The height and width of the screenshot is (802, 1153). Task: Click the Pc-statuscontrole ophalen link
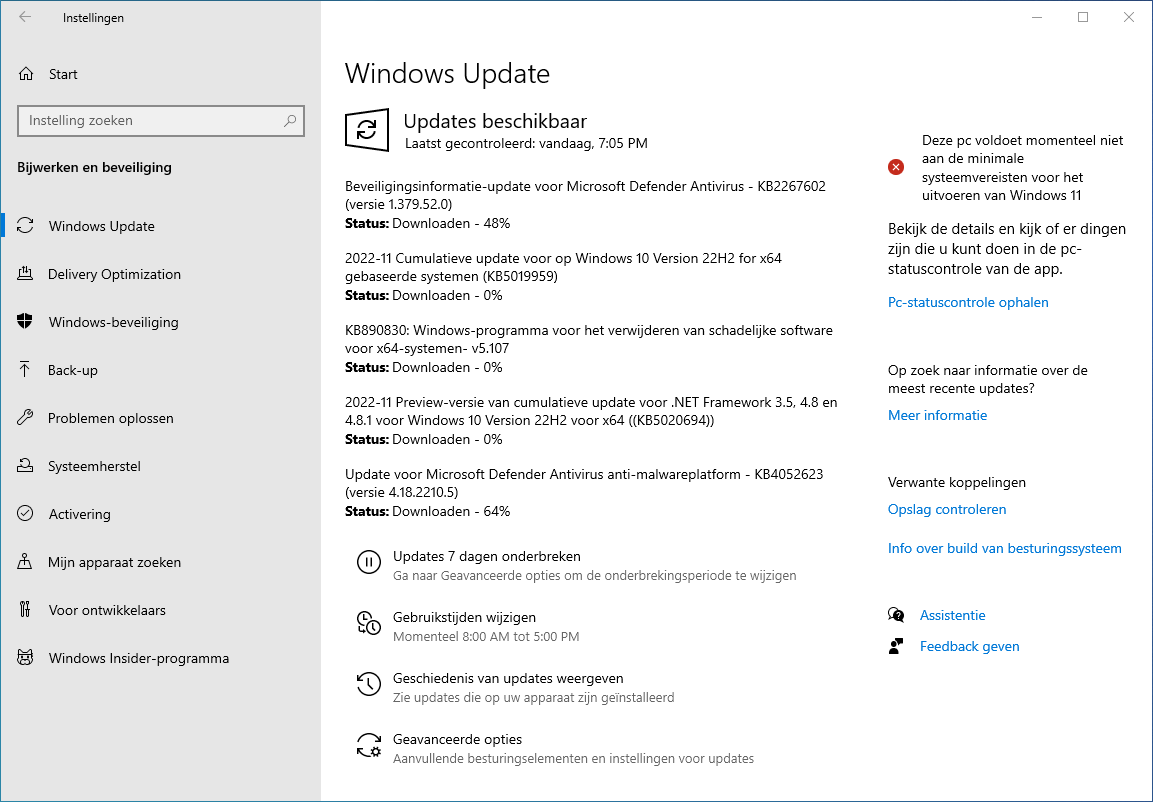968,302
